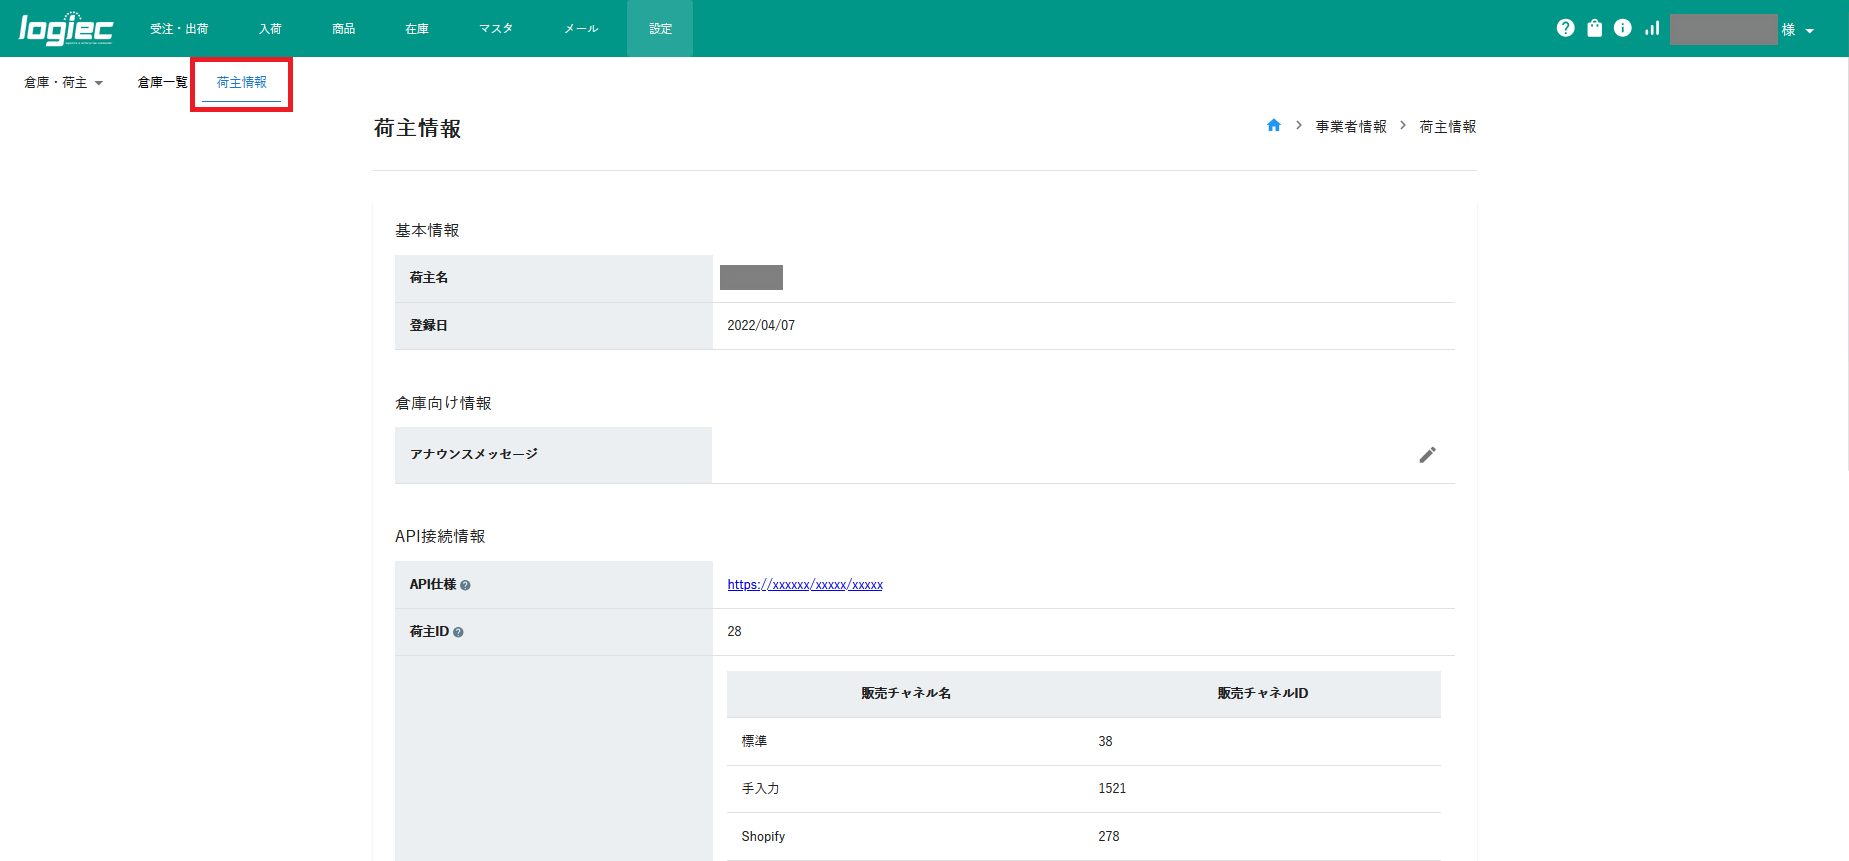This screenshot has height=861, width=1849.
Task: Click the help icon beside API仕様
Action: pos(465,585)
